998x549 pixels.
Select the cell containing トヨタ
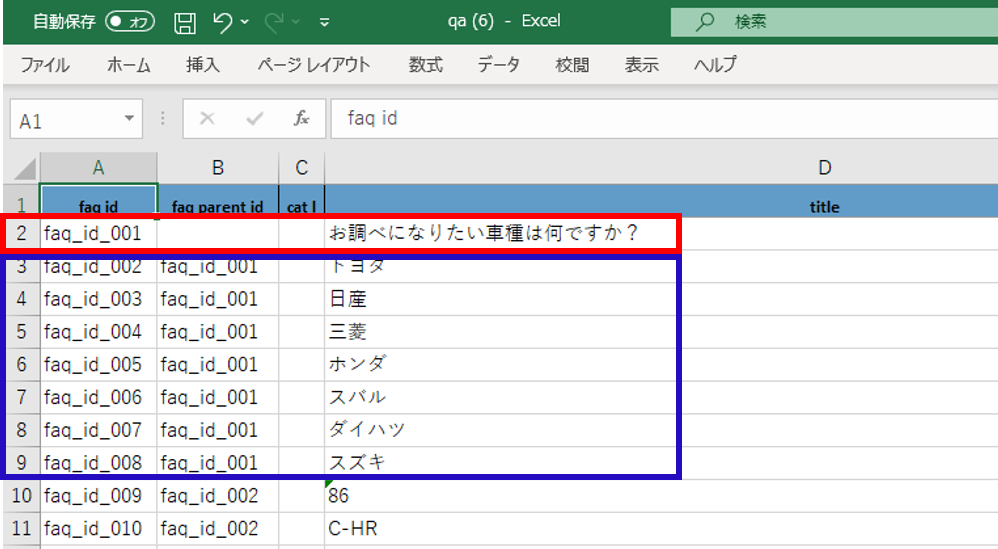click(x=500, y=267)
